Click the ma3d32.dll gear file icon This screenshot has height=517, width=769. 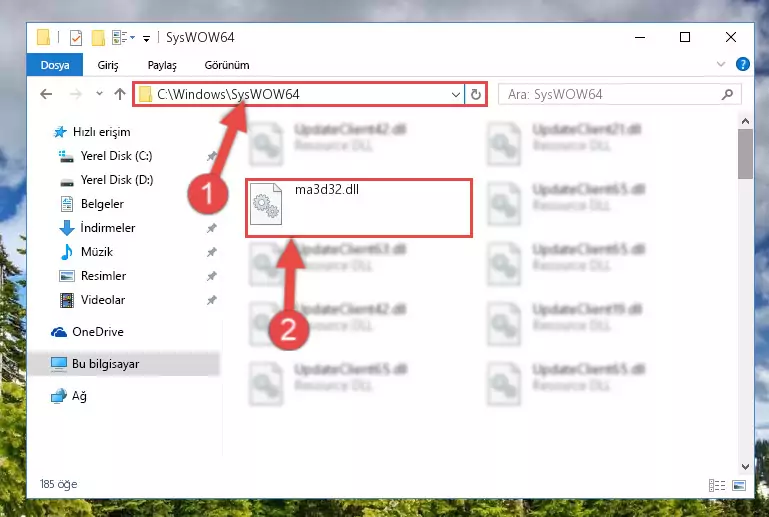click(x=266, y=204)
